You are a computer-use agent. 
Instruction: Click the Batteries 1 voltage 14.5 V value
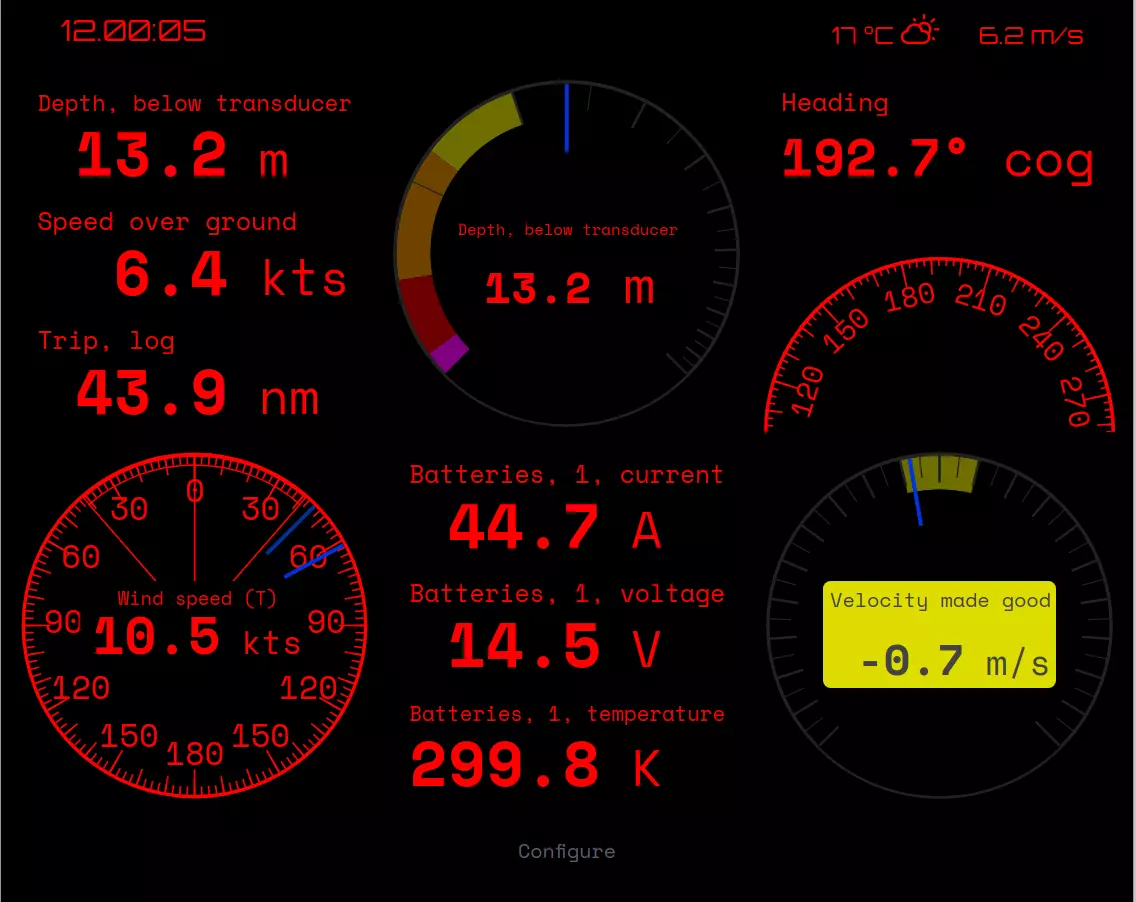point(555,647)
